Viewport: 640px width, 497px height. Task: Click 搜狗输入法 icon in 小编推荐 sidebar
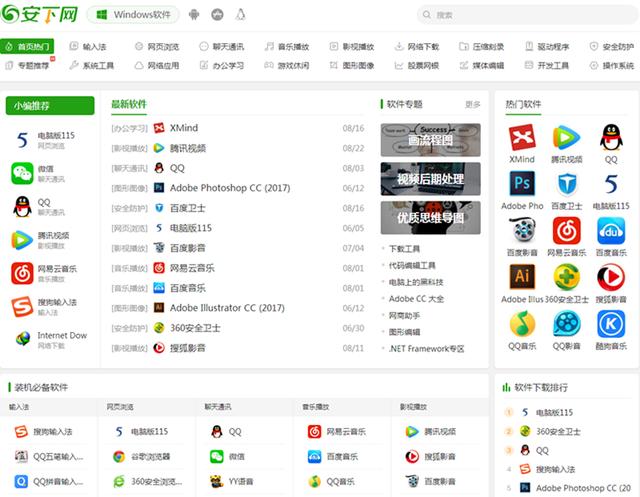(22, 307)
